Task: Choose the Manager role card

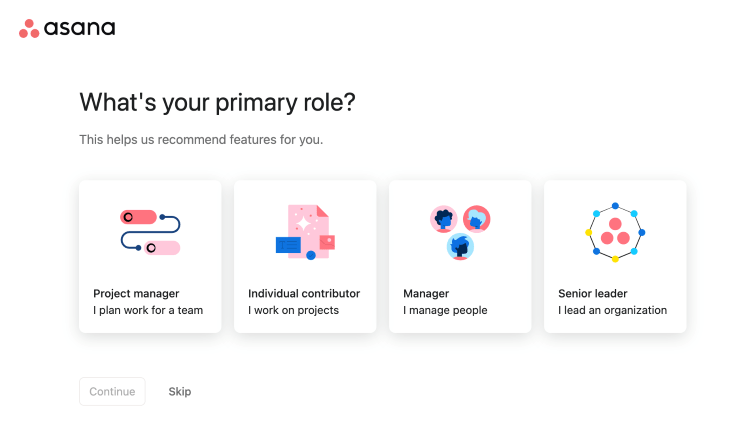Action: [x=460, y=257]
